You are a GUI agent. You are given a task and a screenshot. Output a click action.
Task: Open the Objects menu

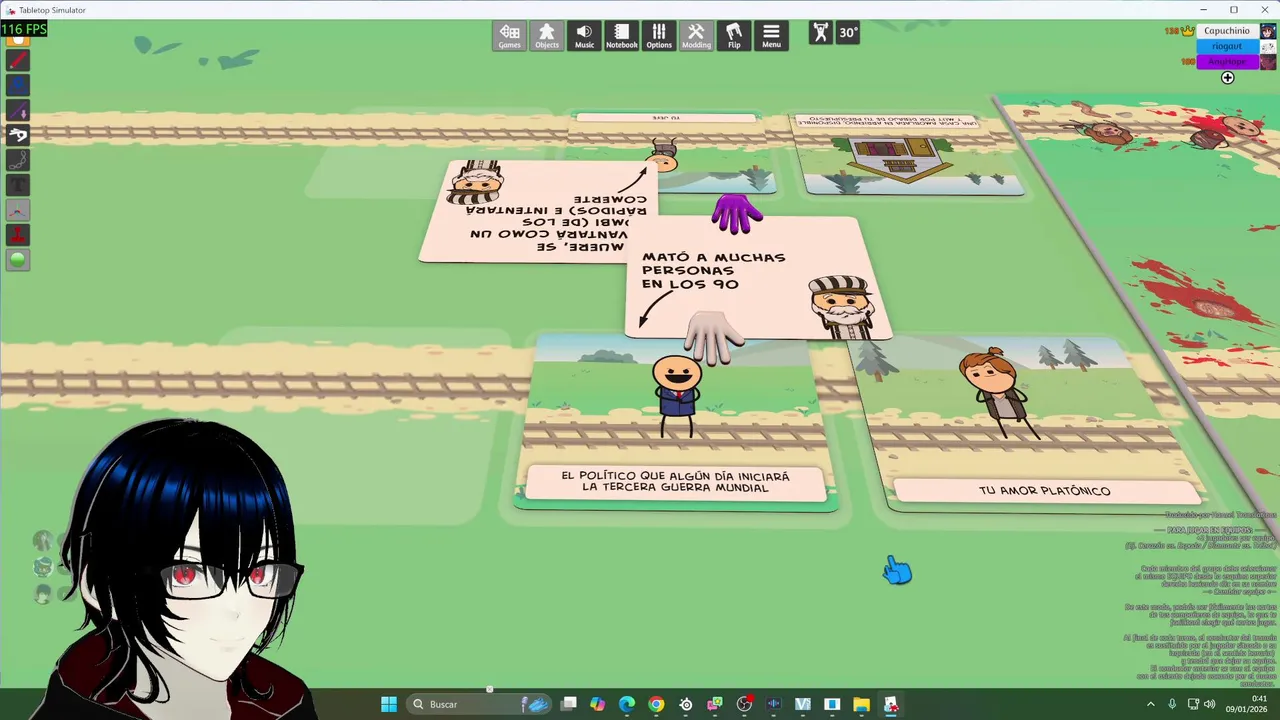547,36
